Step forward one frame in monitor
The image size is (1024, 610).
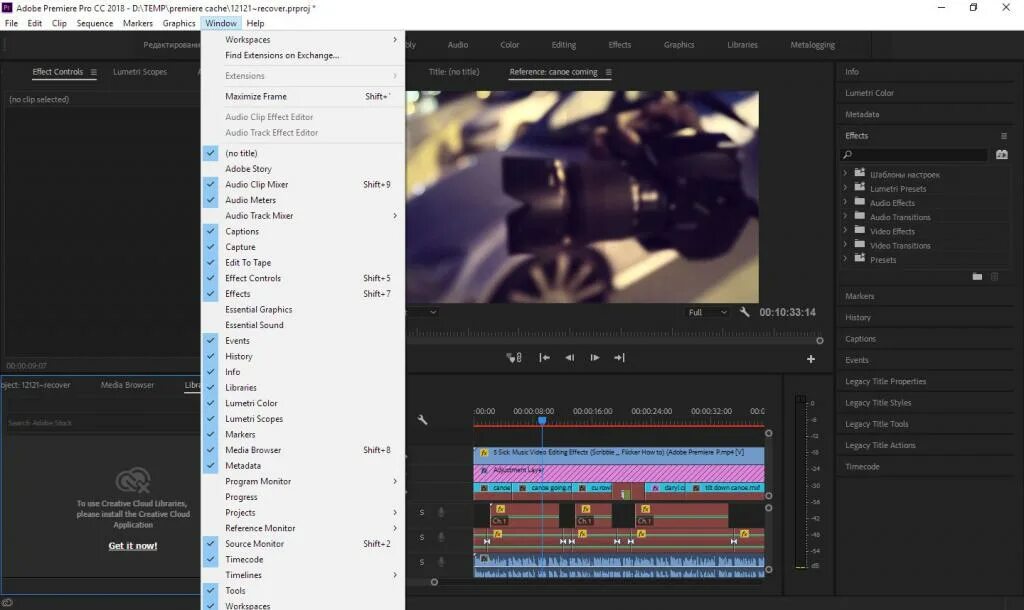coord(595,358)
